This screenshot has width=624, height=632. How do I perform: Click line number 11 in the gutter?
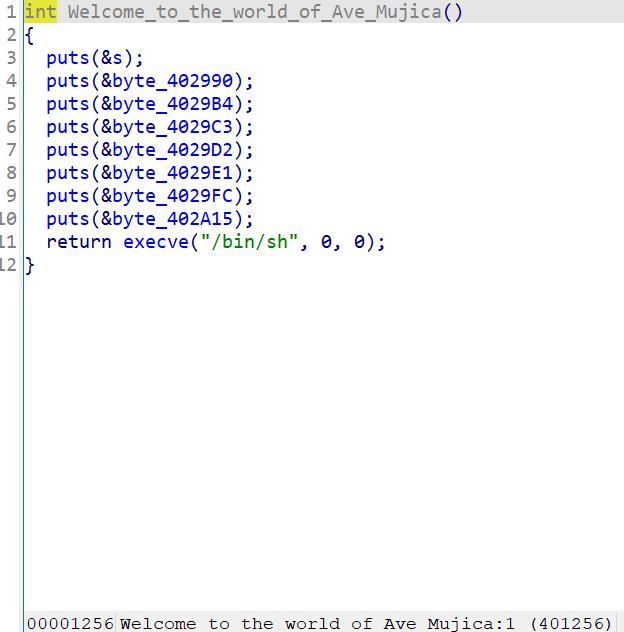tap(10, 242)
